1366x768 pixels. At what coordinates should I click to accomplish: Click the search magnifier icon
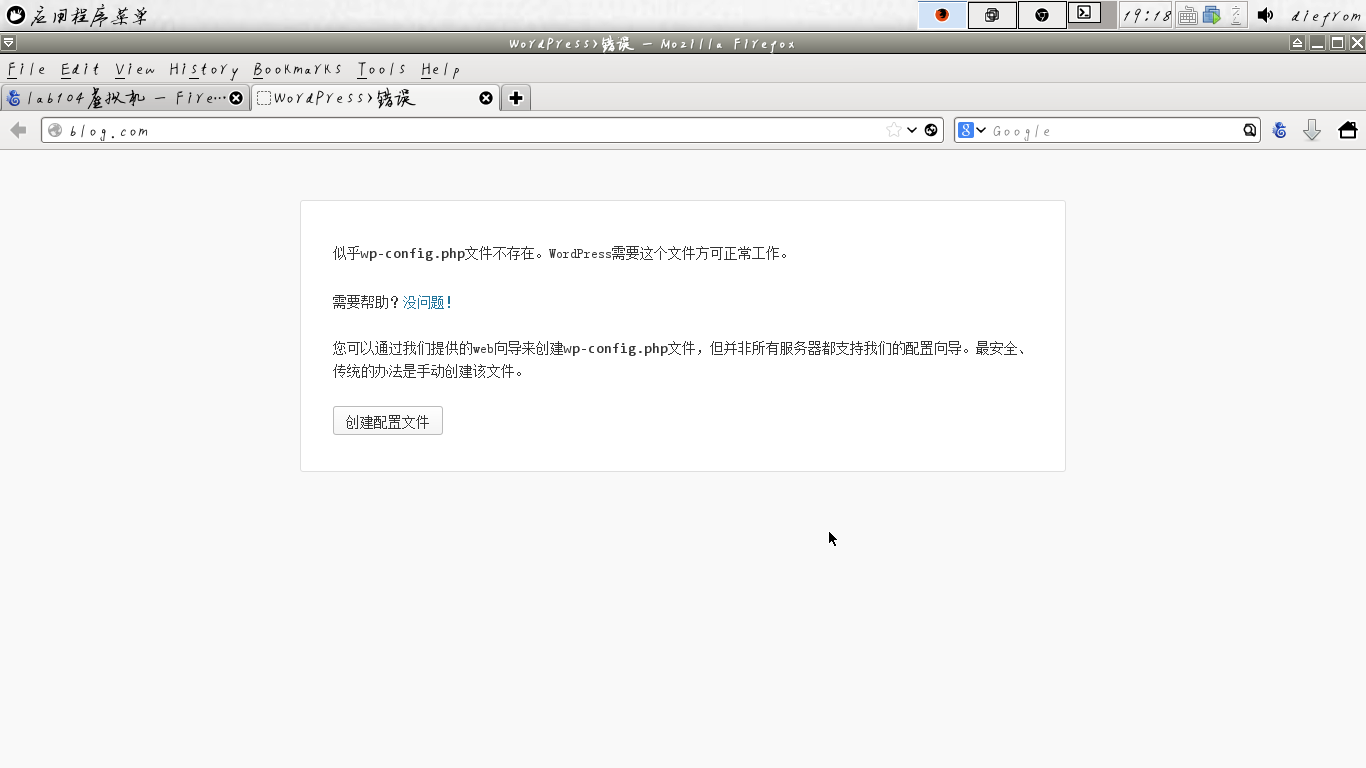[x=1250, y=130]
